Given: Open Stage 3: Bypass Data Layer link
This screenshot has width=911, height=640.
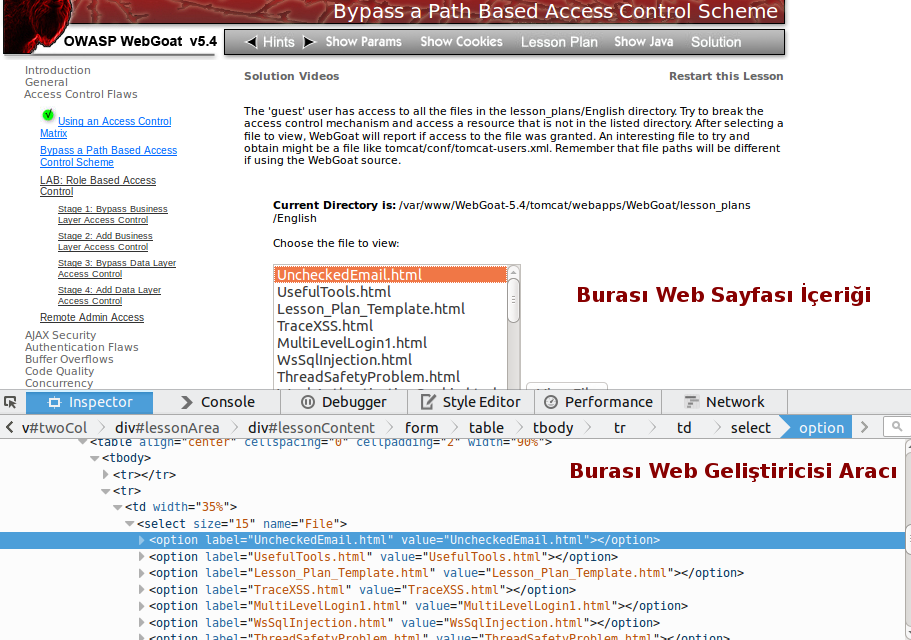Looking at the screenshot, I should click(x=117, y=268).
